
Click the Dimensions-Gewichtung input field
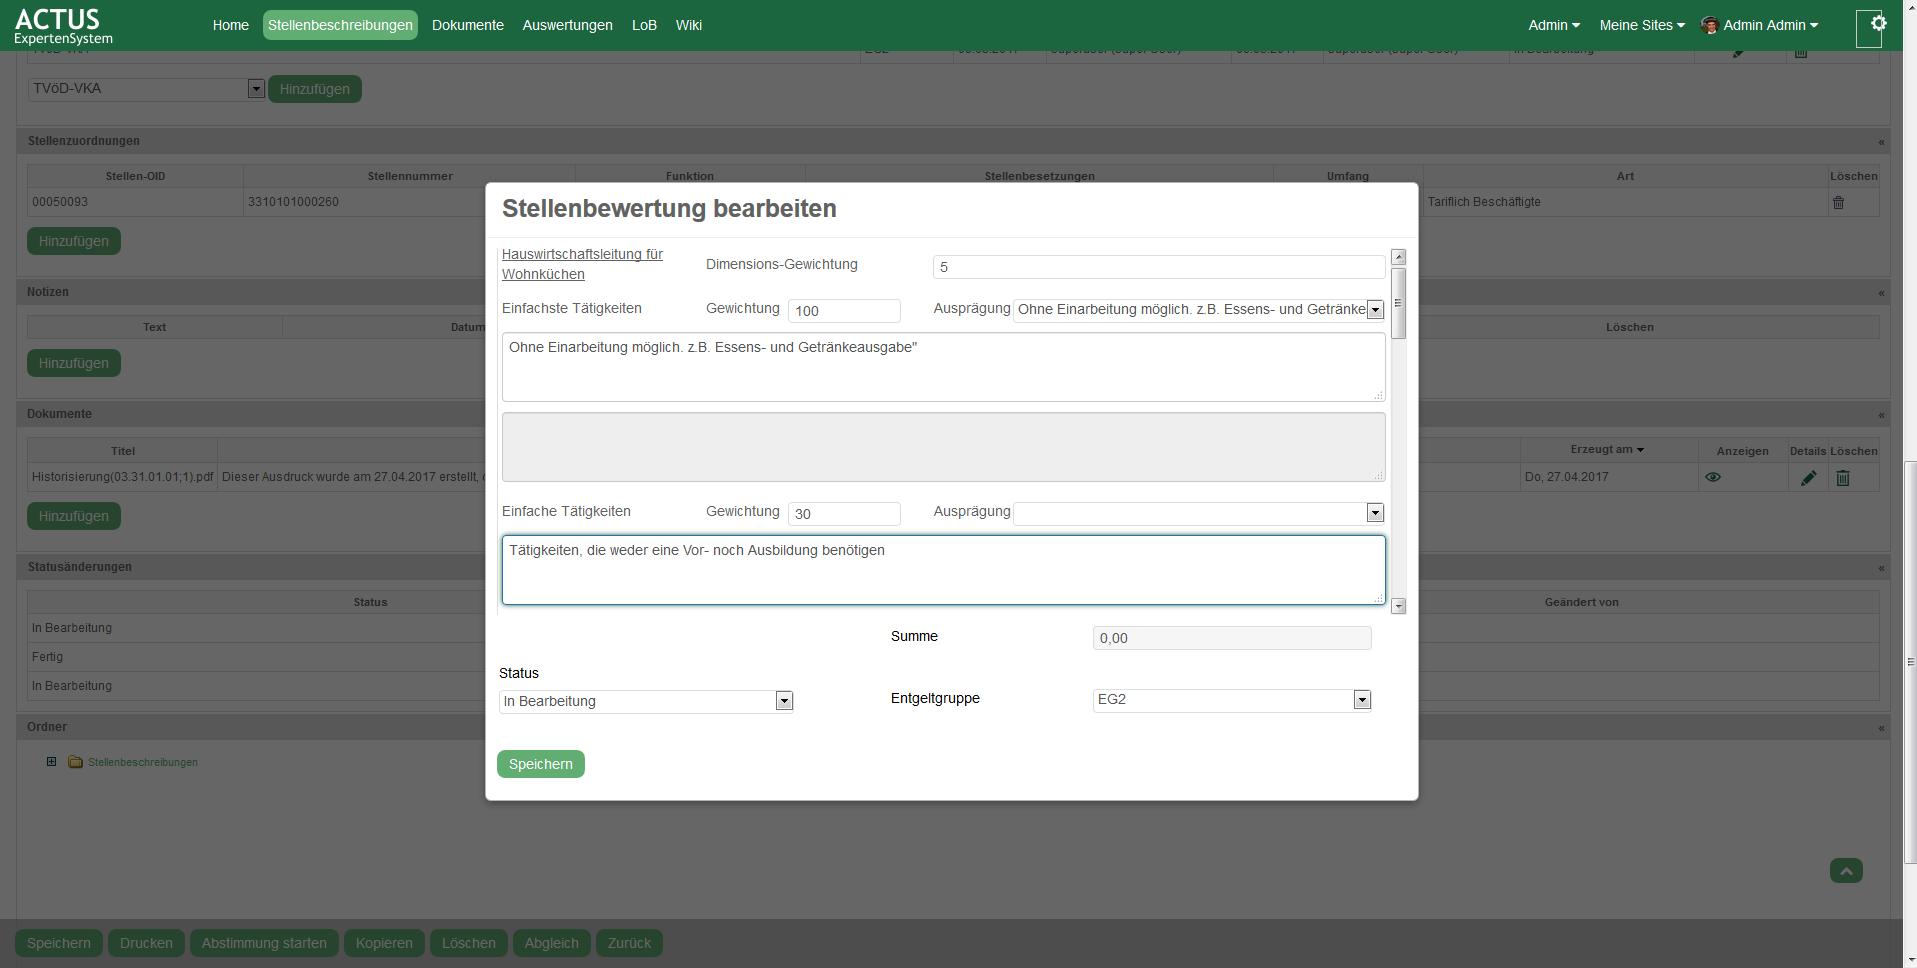[1158, 267]
